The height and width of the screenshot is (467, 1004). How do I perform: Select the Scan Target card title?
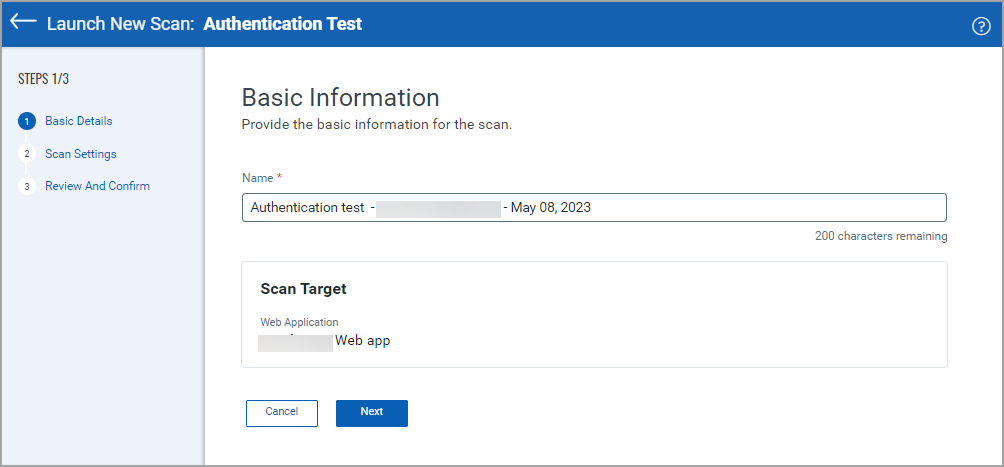pos(303,289)
